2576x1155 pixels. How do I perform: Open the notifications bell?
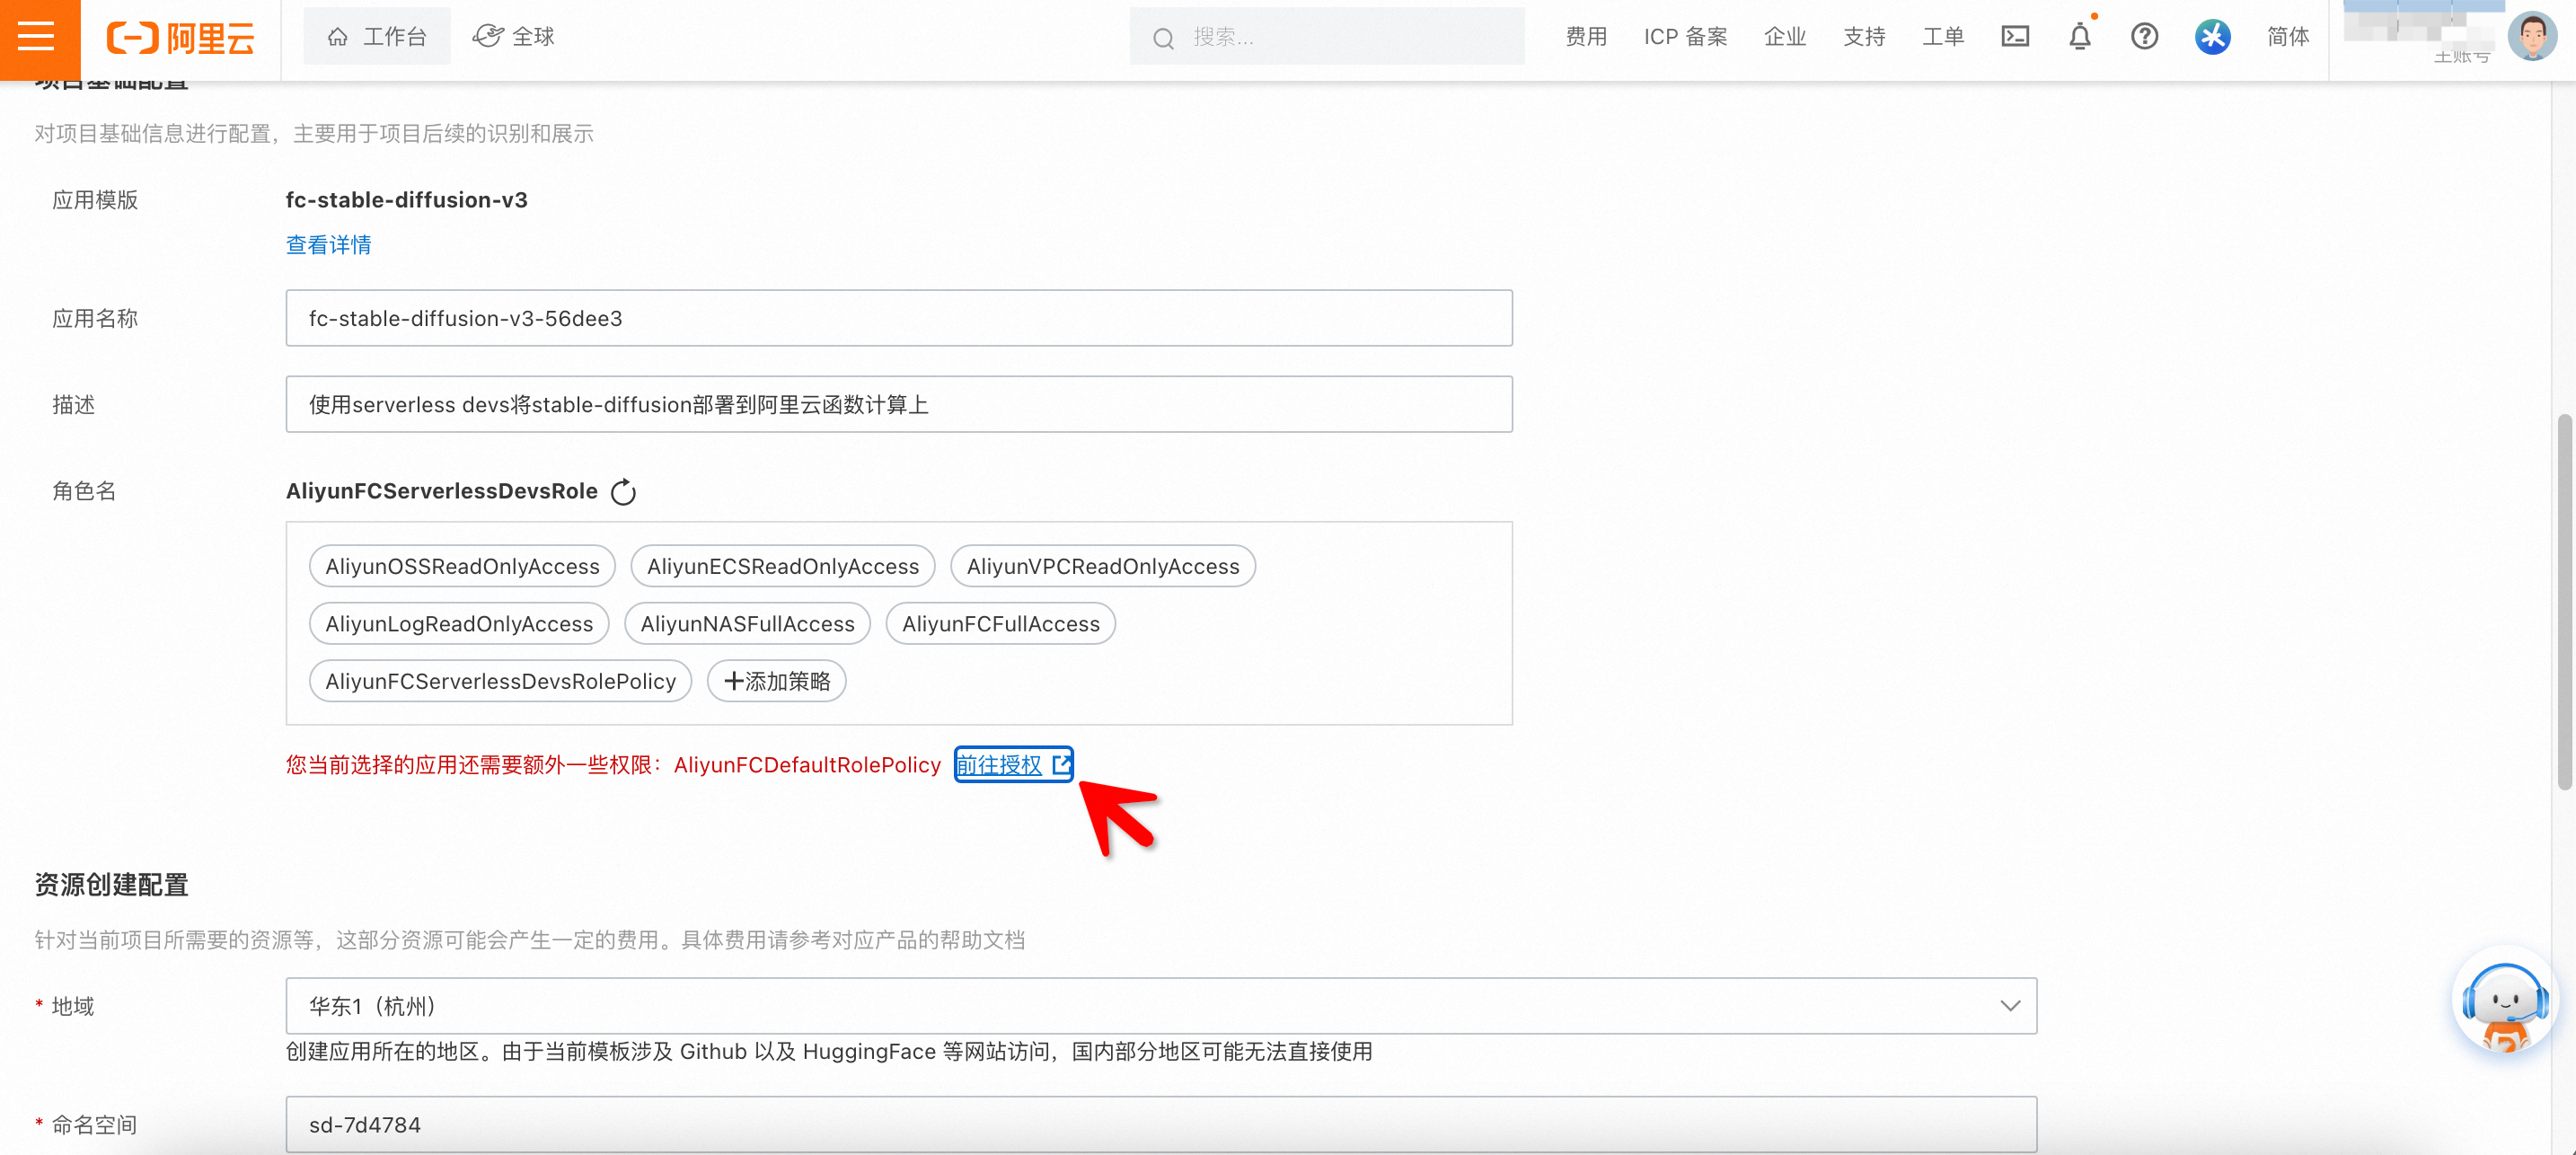[2079, 37]
